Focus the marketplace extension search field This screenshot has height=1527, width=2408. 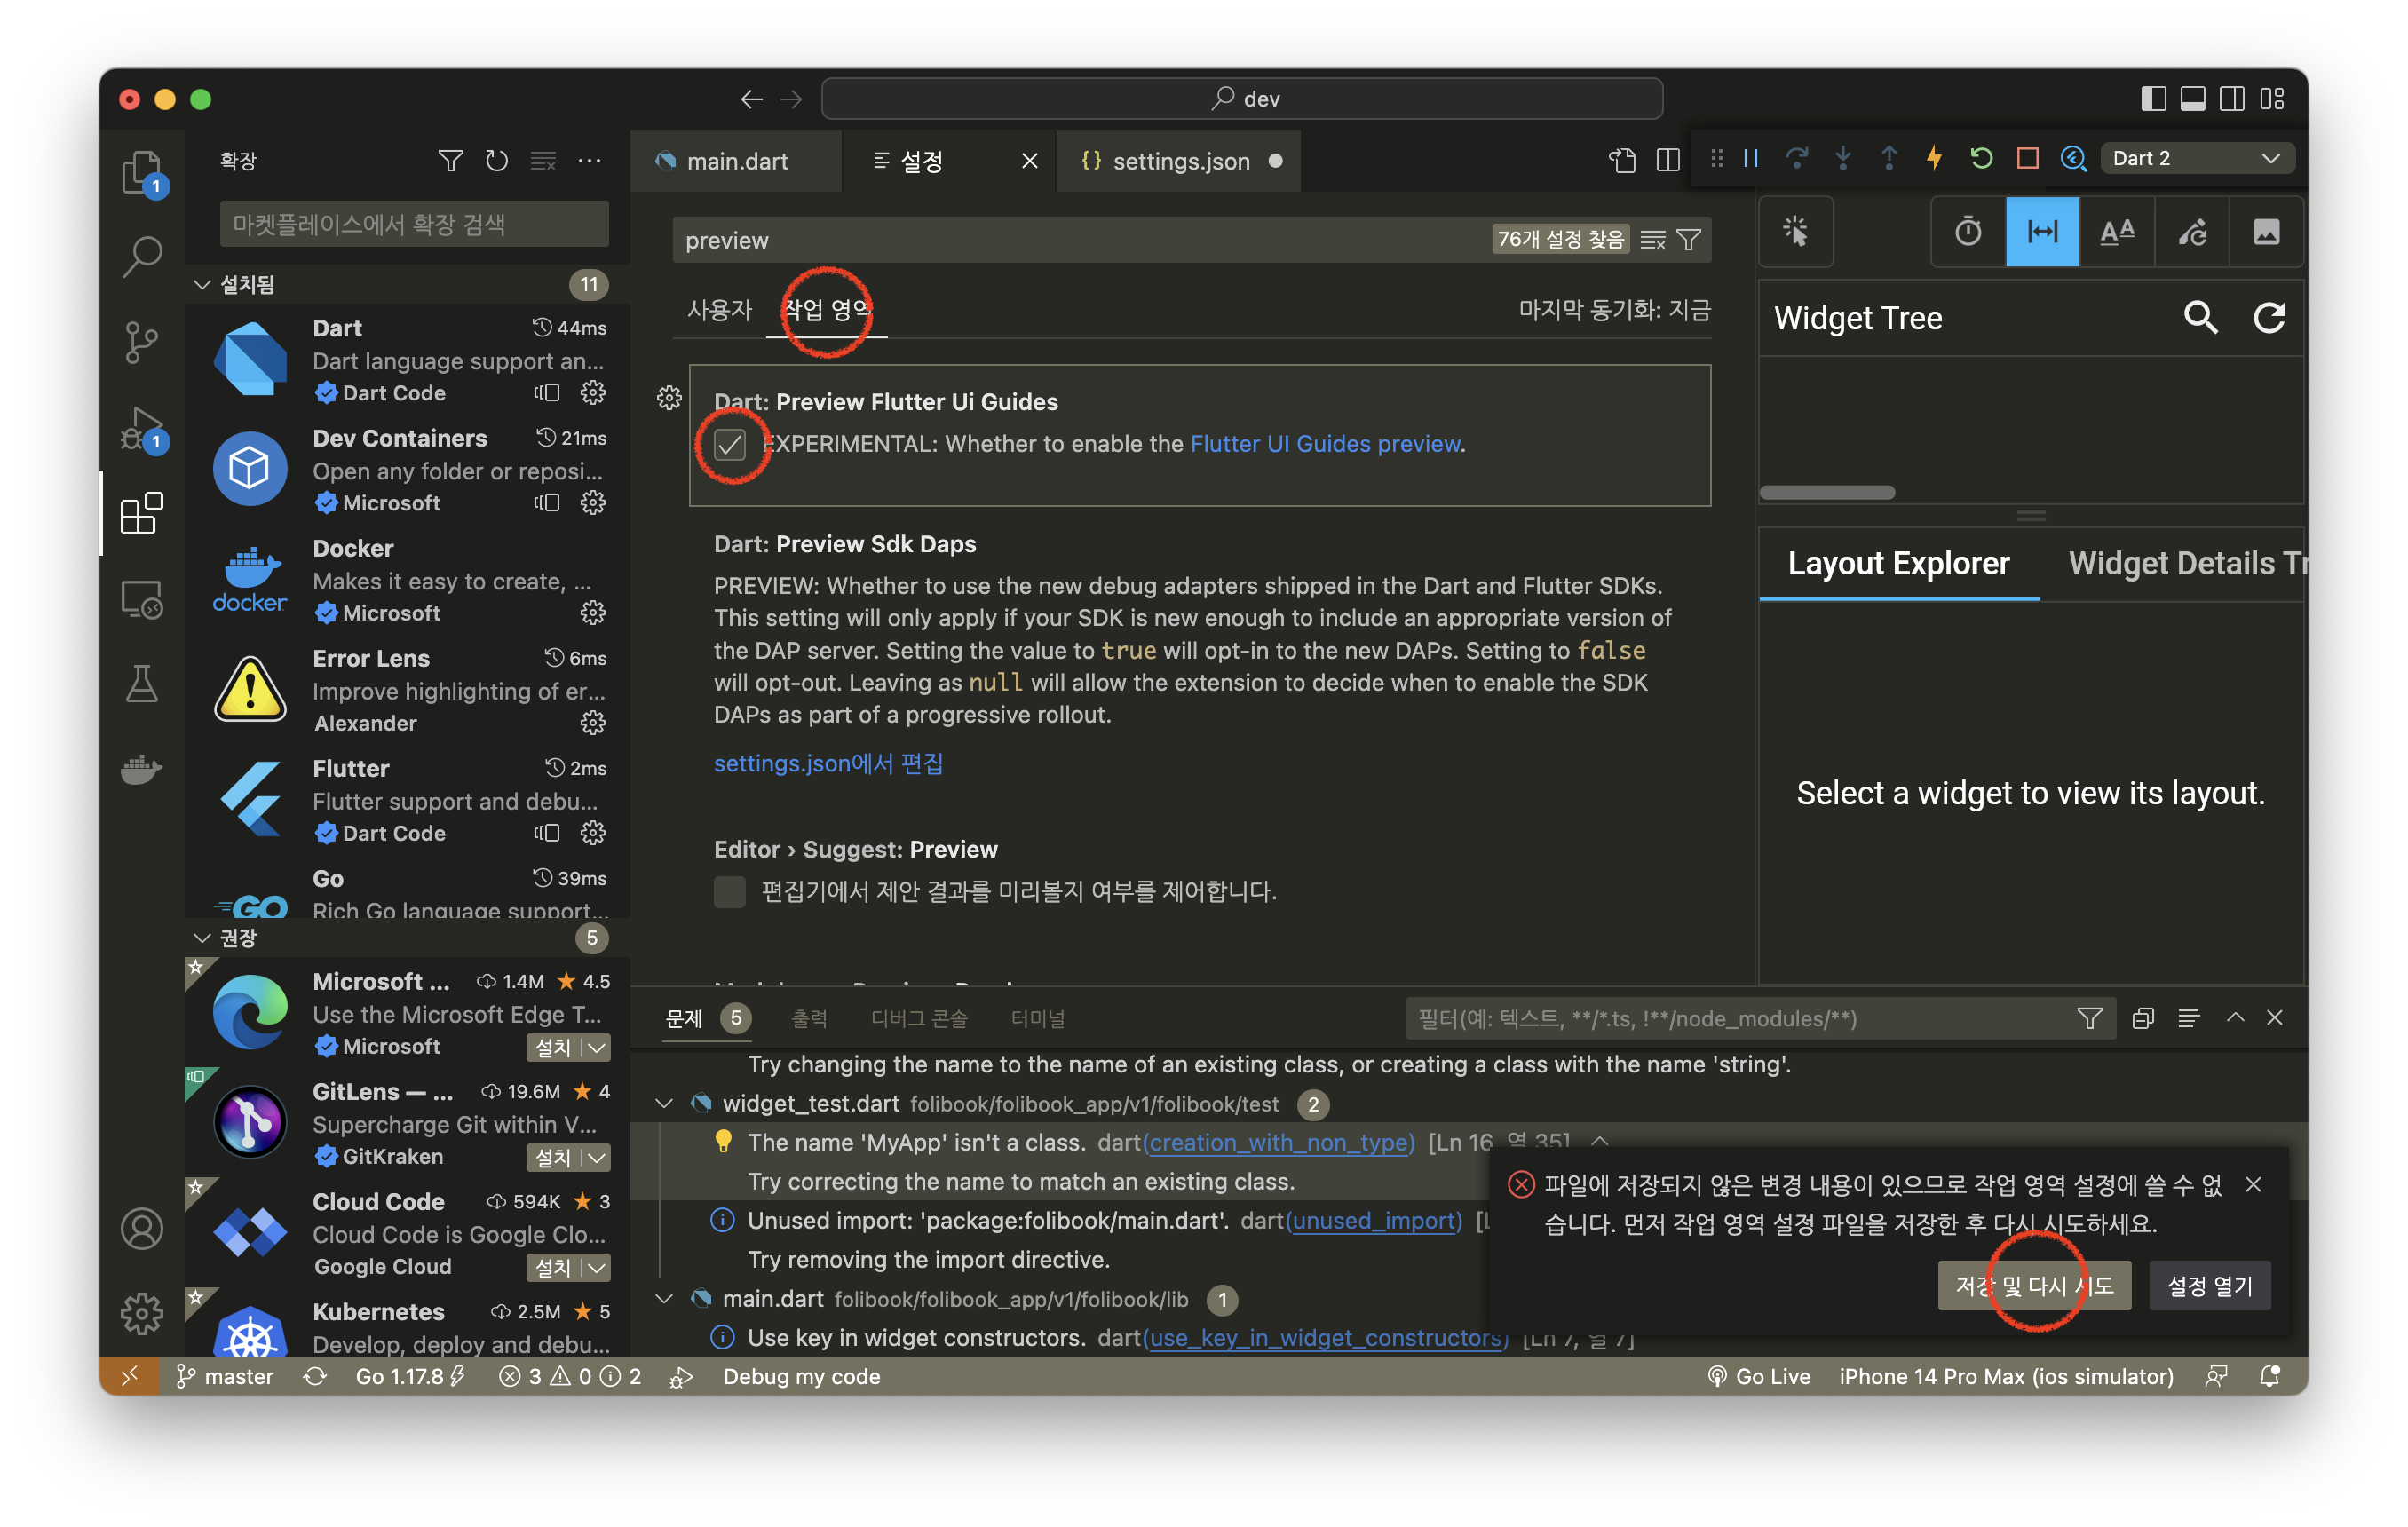(414, 223)
